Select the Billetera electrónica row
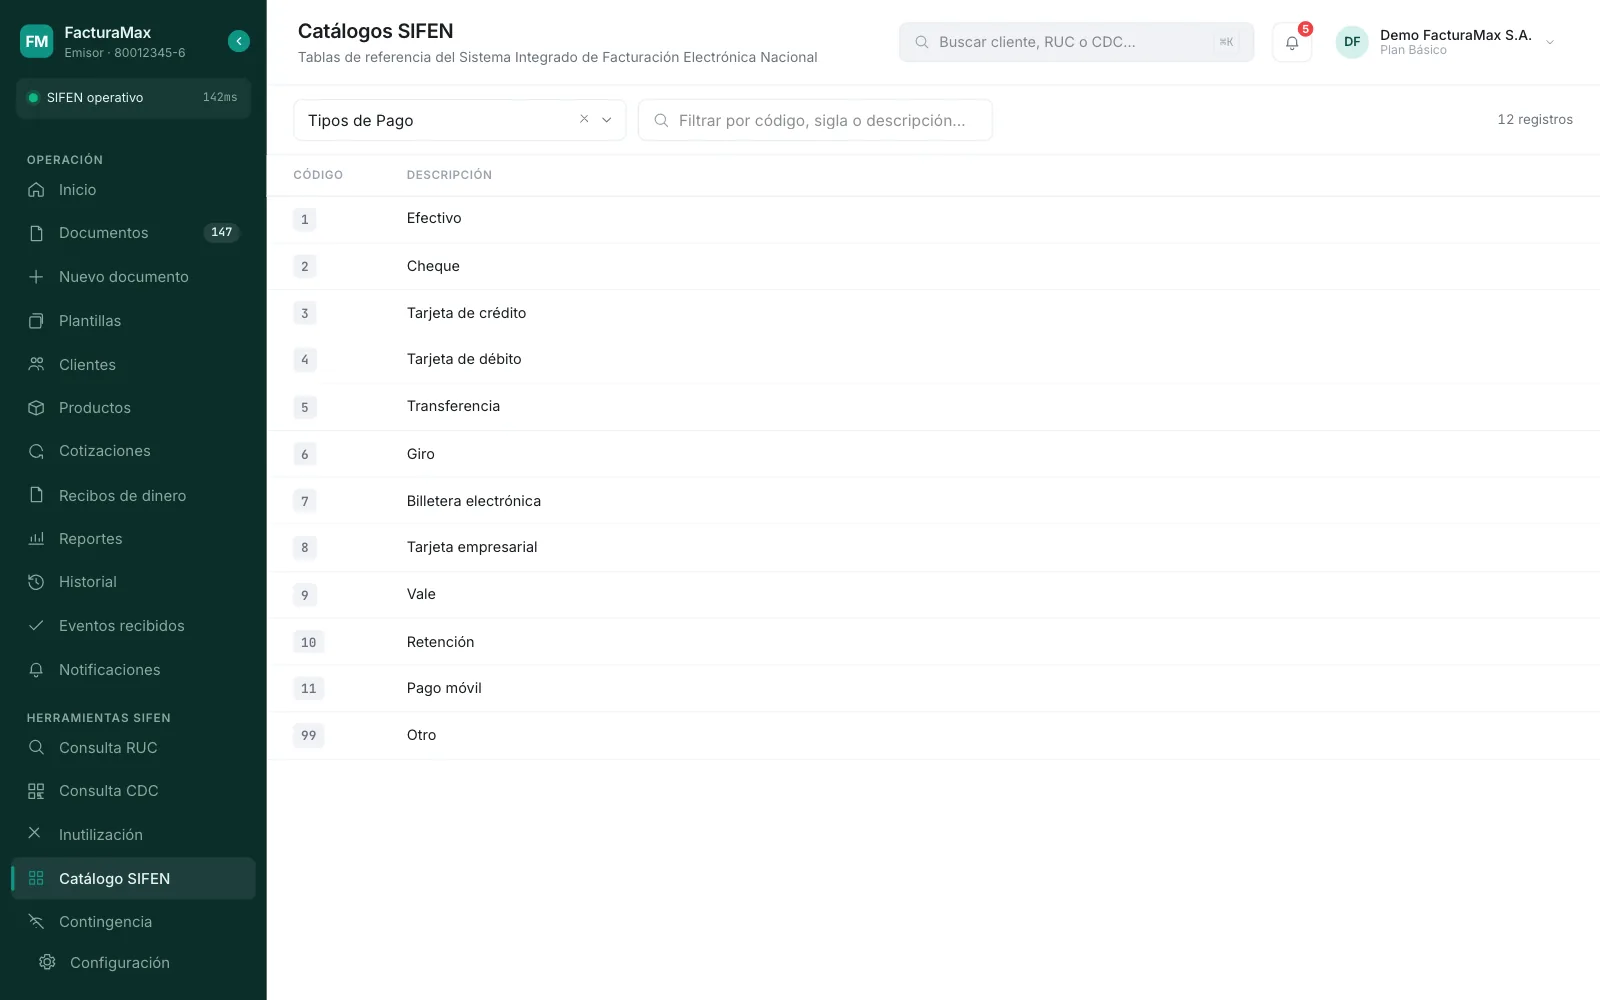Viewport: 1600px width, 1000px height. click(933, 501)
